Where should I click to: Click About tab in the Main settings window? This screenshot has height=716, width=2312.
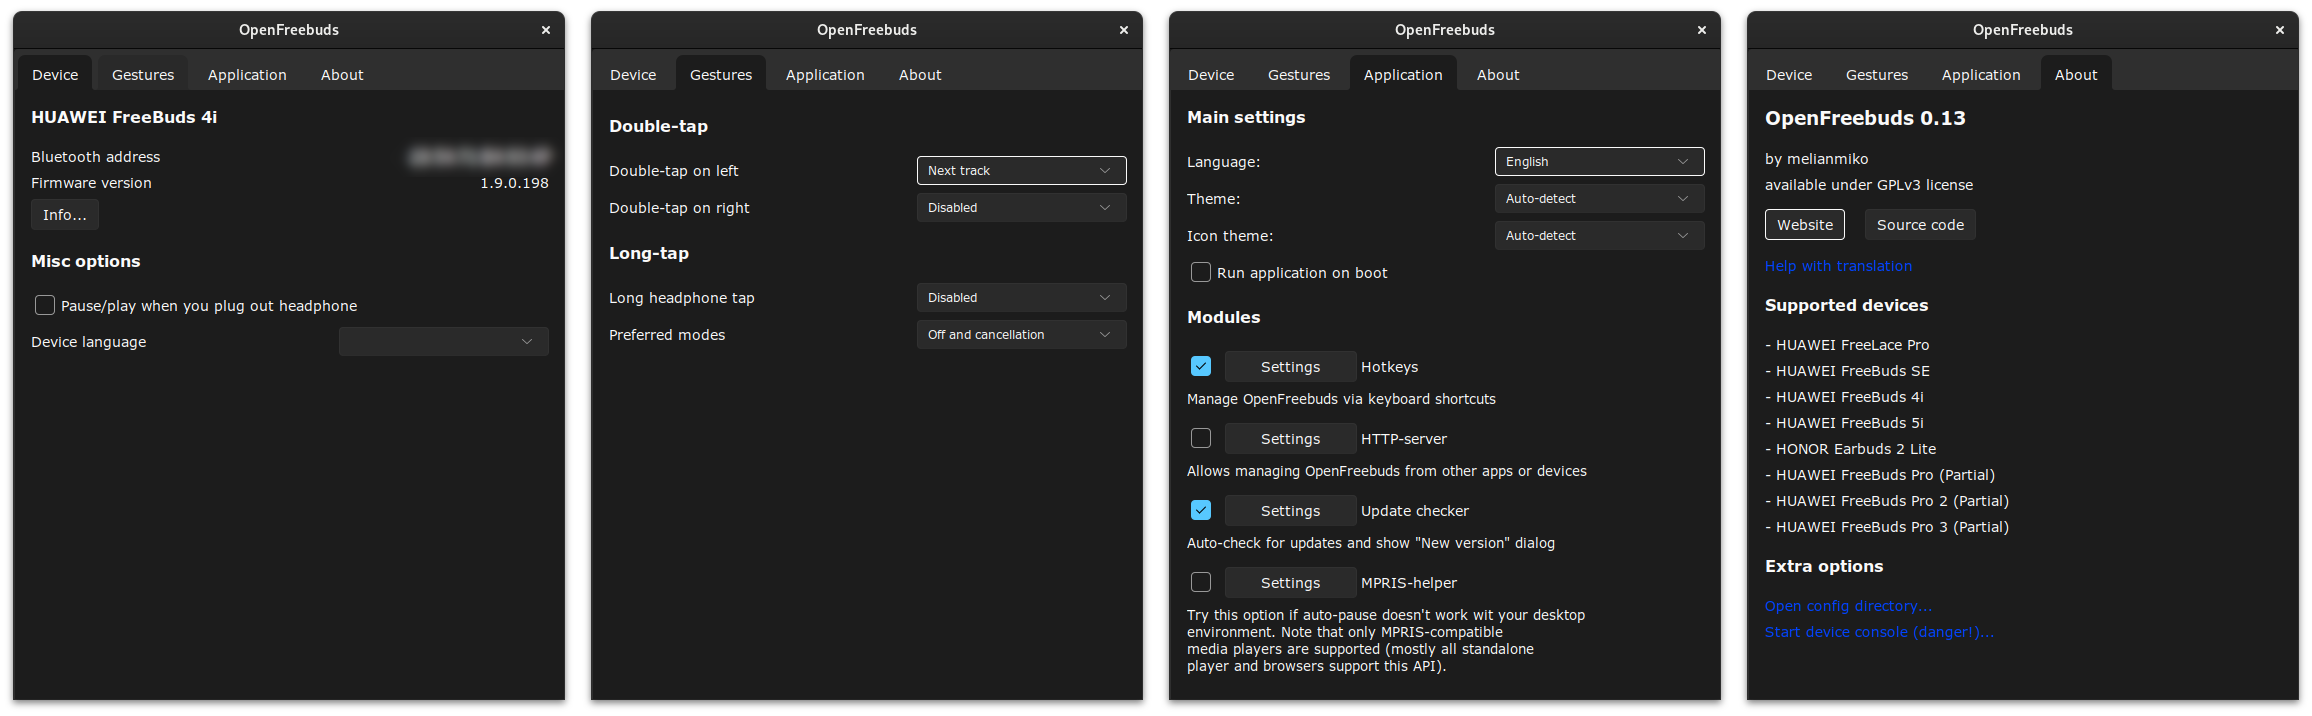1498,74
